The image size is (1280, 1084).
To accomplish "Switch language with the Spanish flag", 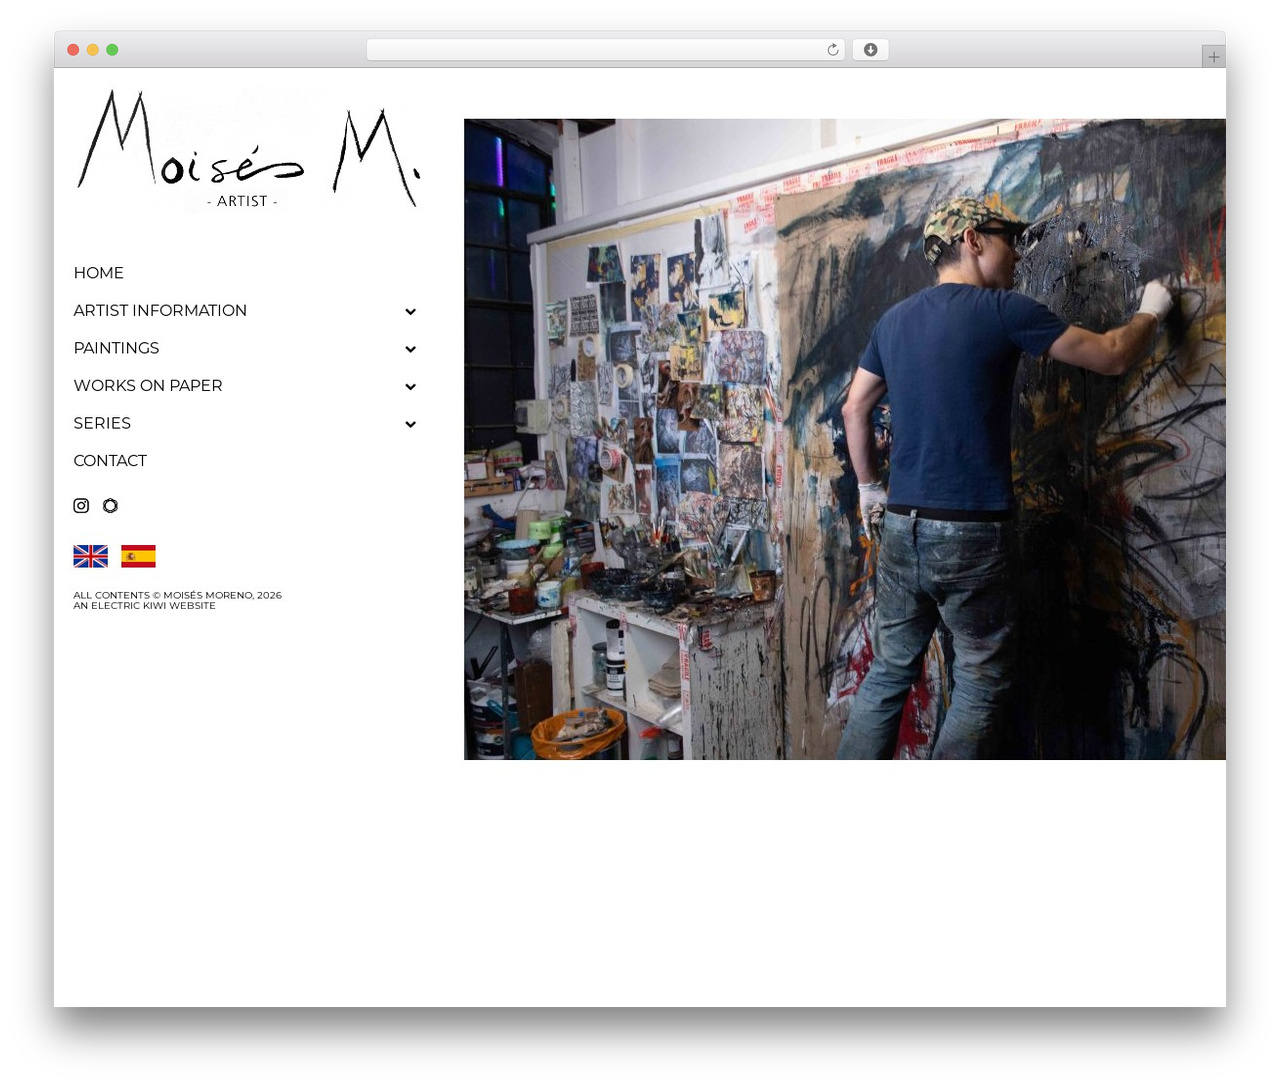I will (138, 556).
